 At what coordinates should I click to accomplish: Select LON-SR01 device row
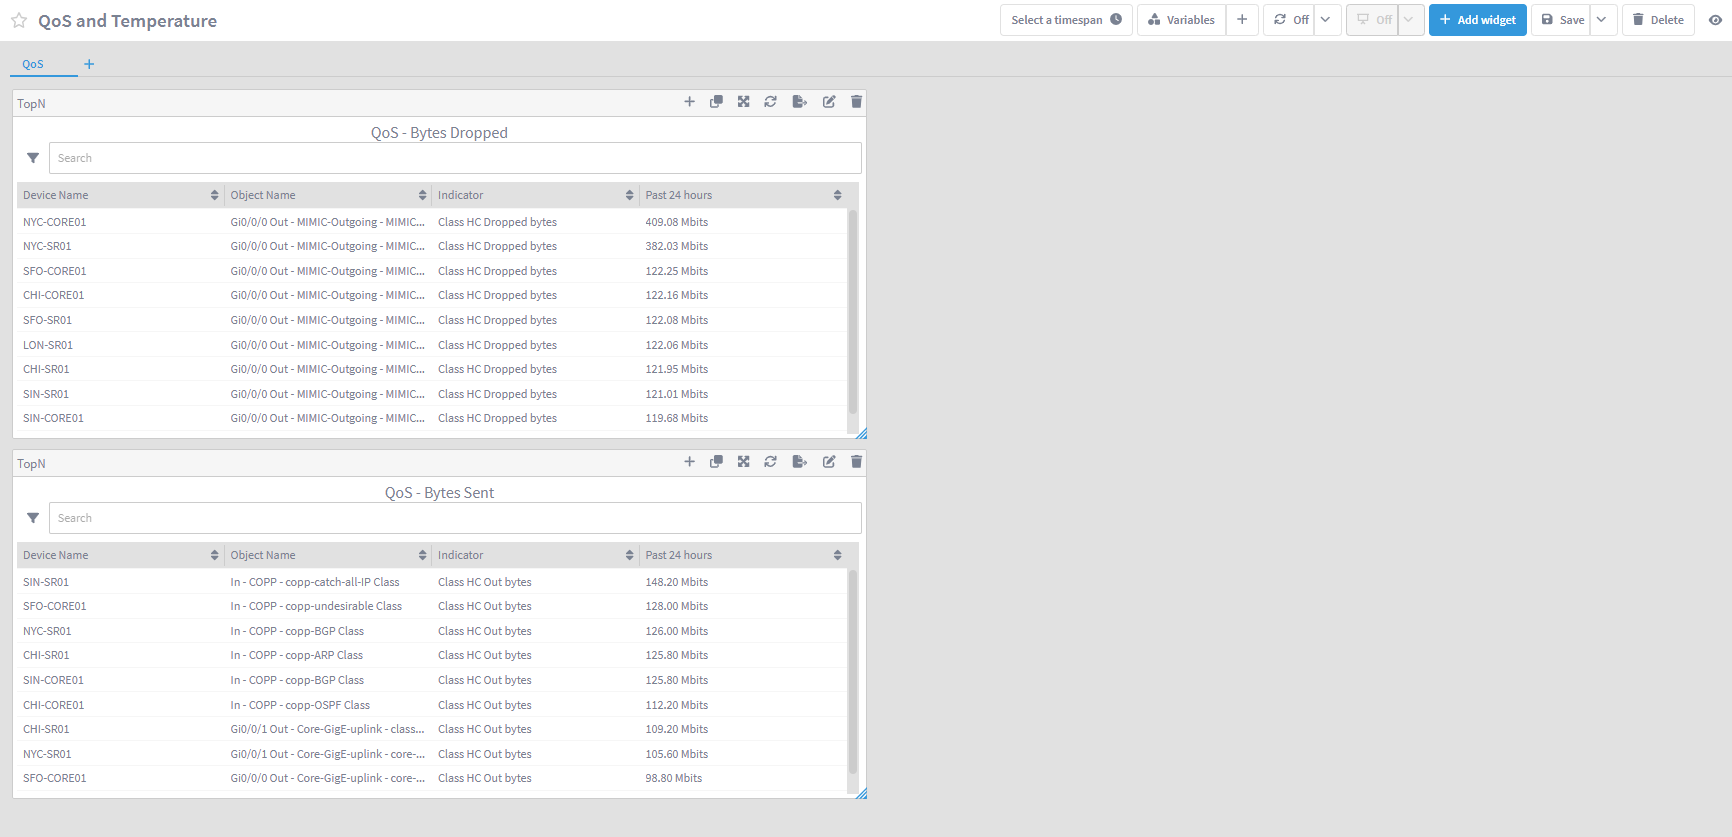[x=432, y=345]
